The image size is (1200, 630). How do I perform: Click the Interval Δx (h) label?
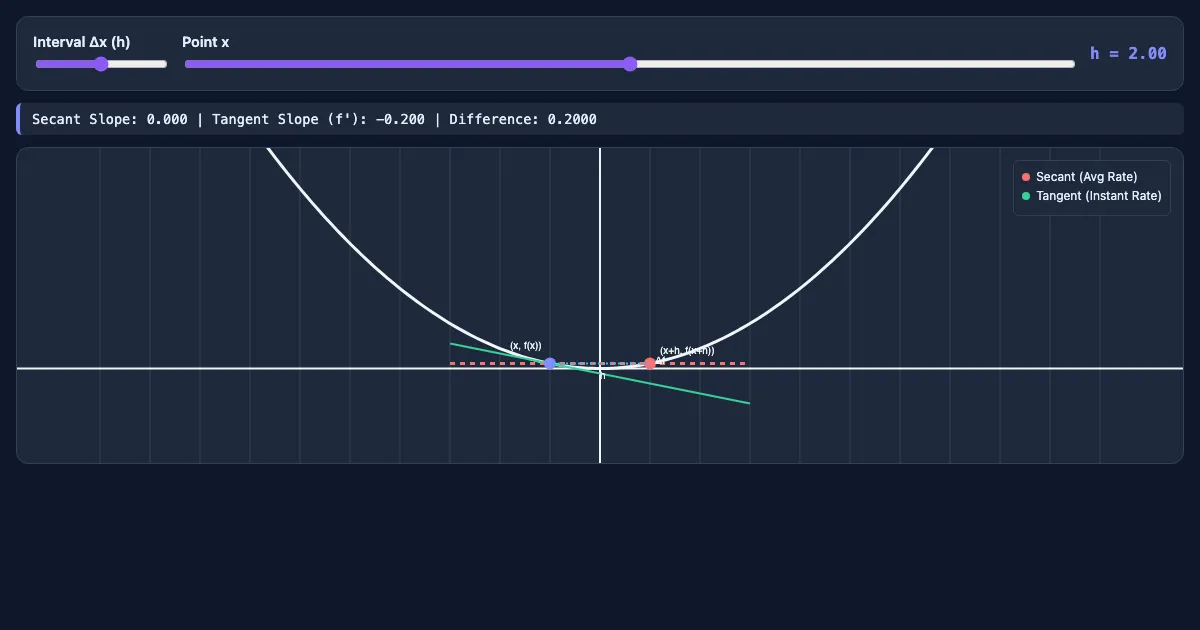82,42
